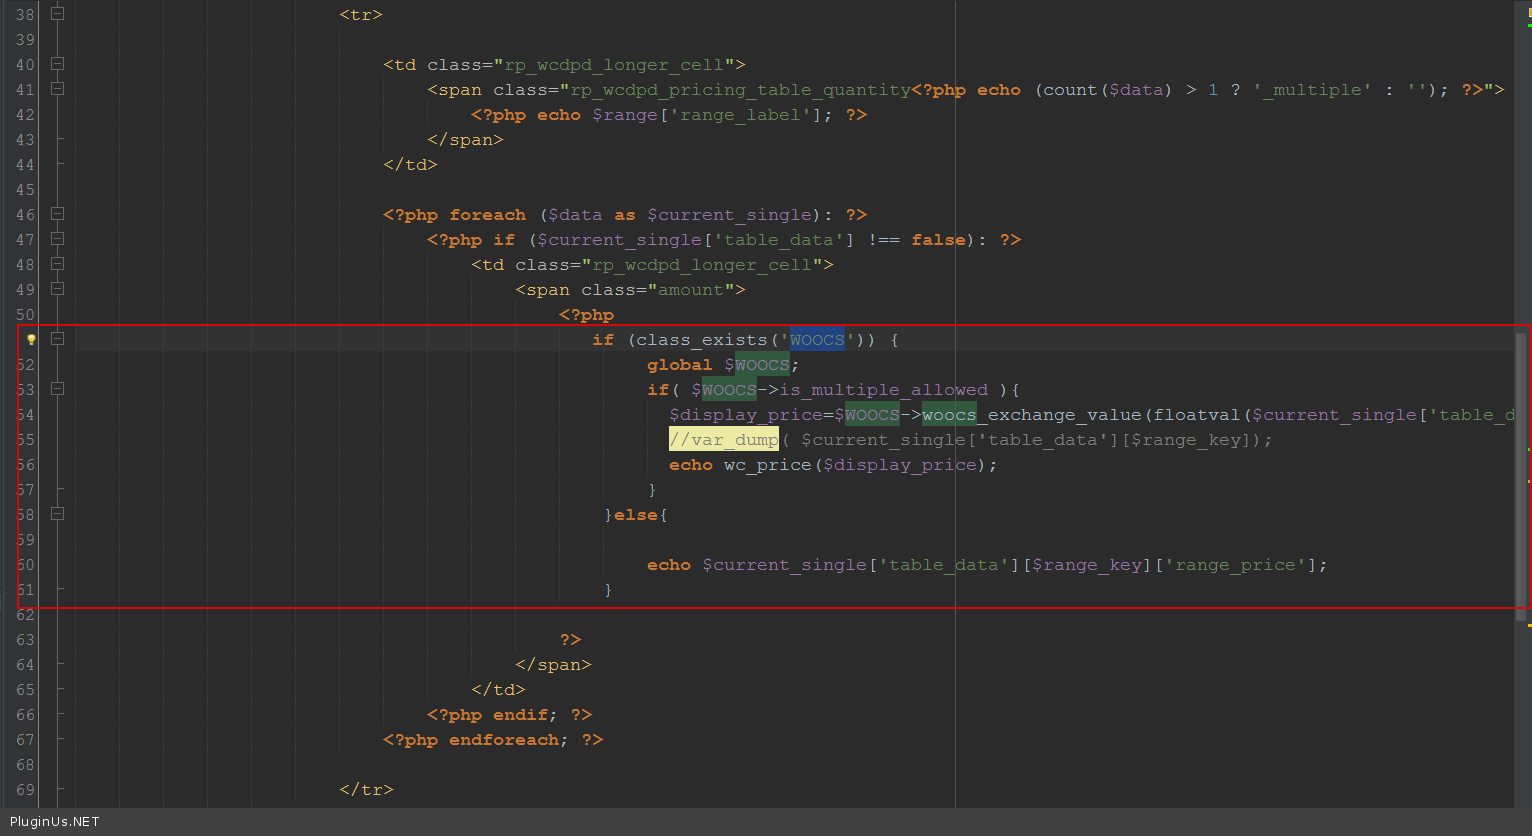Viewport: 1532px width, 836px height.
Task: Click line number 68 in the gutter
Action: [25, 765]
